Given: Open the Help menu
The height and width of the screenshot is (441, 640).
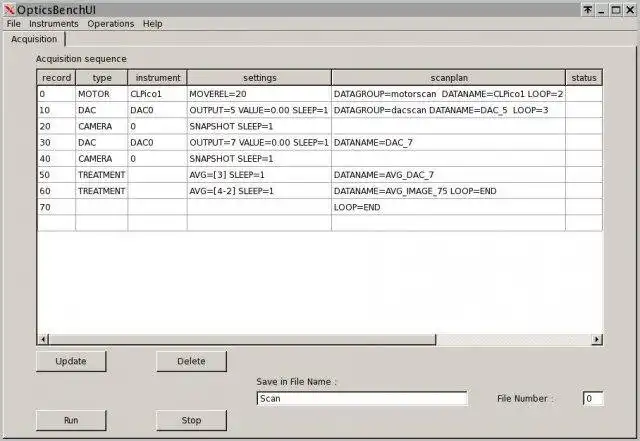Looking at the screenshot, I should coord(153,24).
